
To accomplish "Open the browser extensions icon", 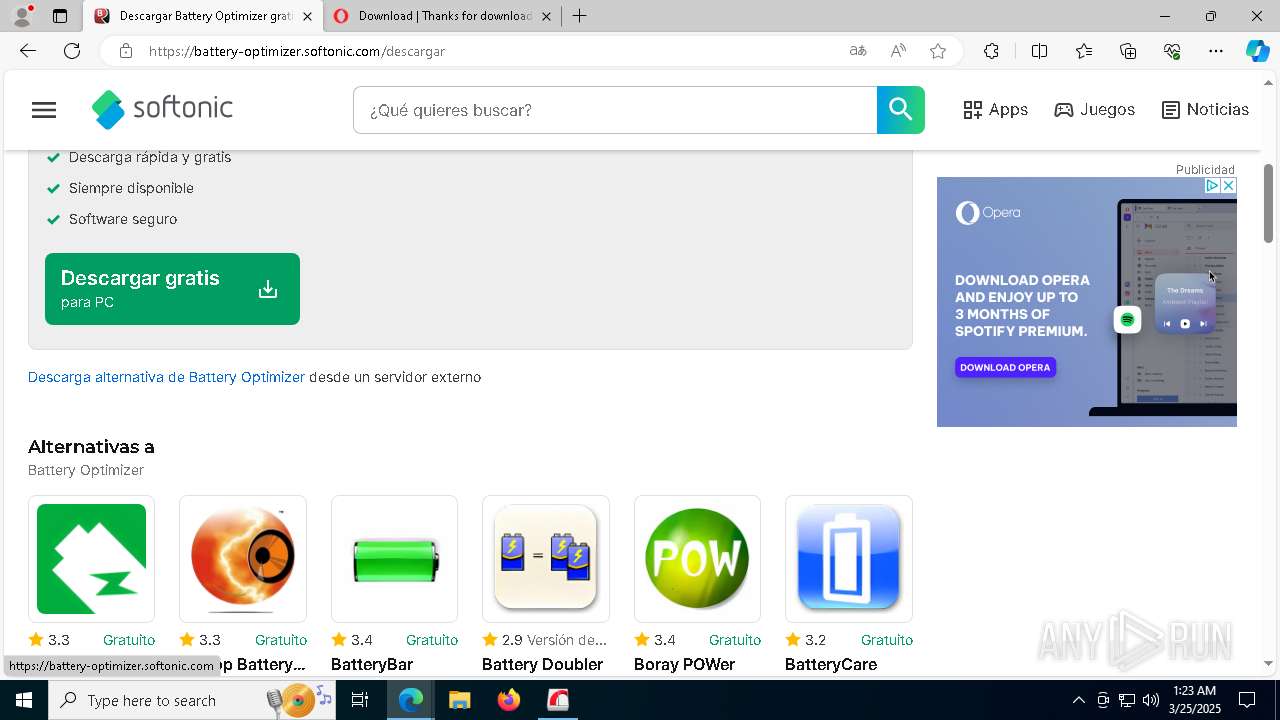I will (991, 51).
